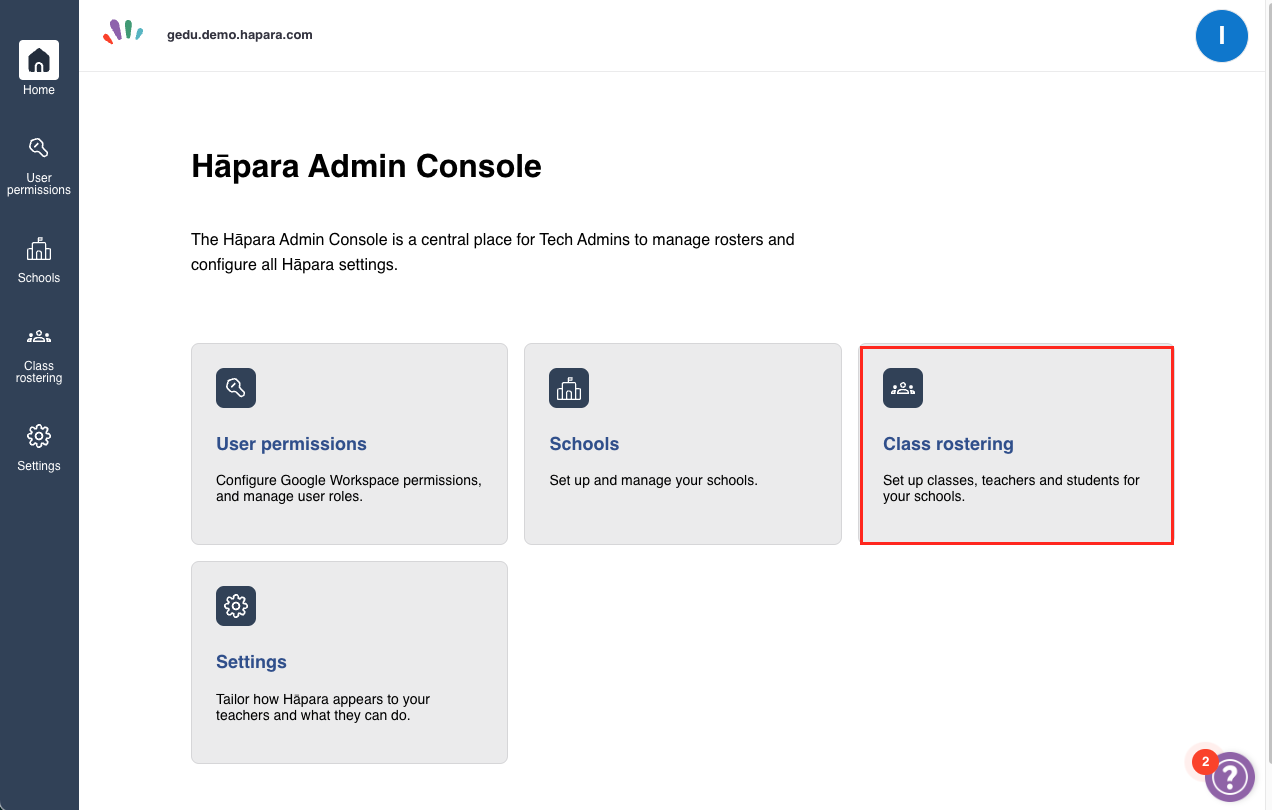Click the blue account avatar in top right

[1222, 35]
